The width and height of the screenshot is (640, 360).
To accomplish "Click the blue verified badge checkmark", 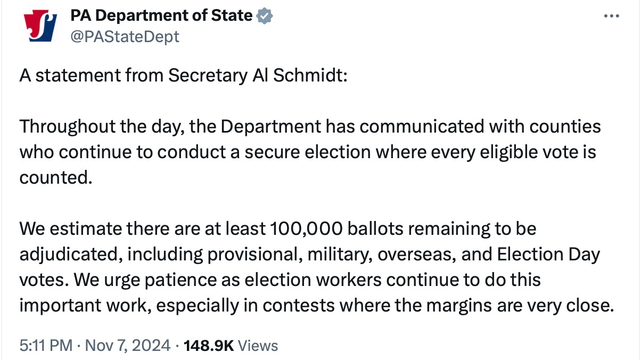I will coord(264,16).
